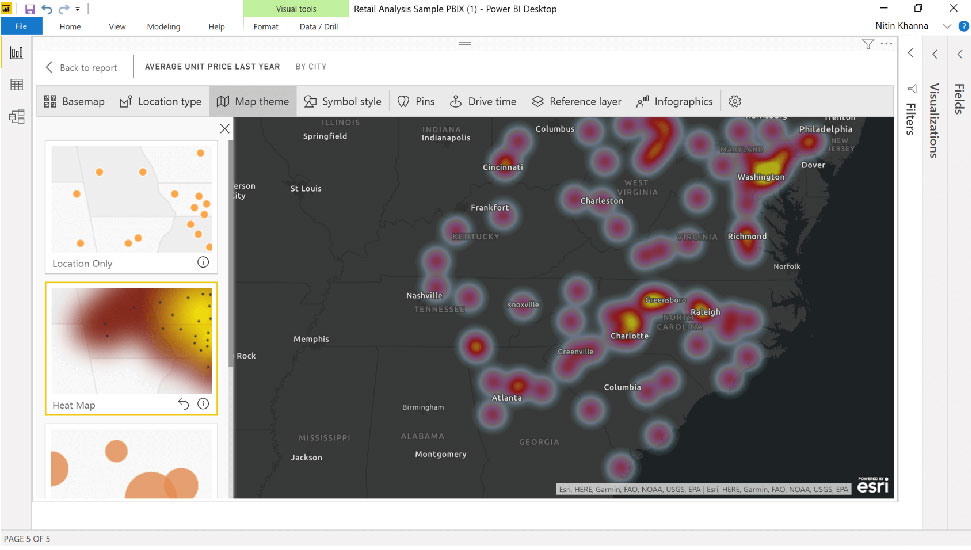The height and width of the screenshot is (550, 971).
Task: Open the Modeling ribbon tab
Action: 164,27
